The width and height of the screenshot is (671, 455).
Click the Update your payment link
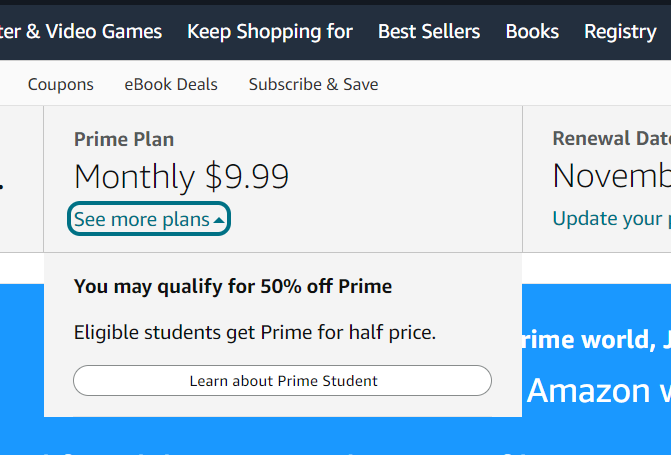click(x=610, y=218)
